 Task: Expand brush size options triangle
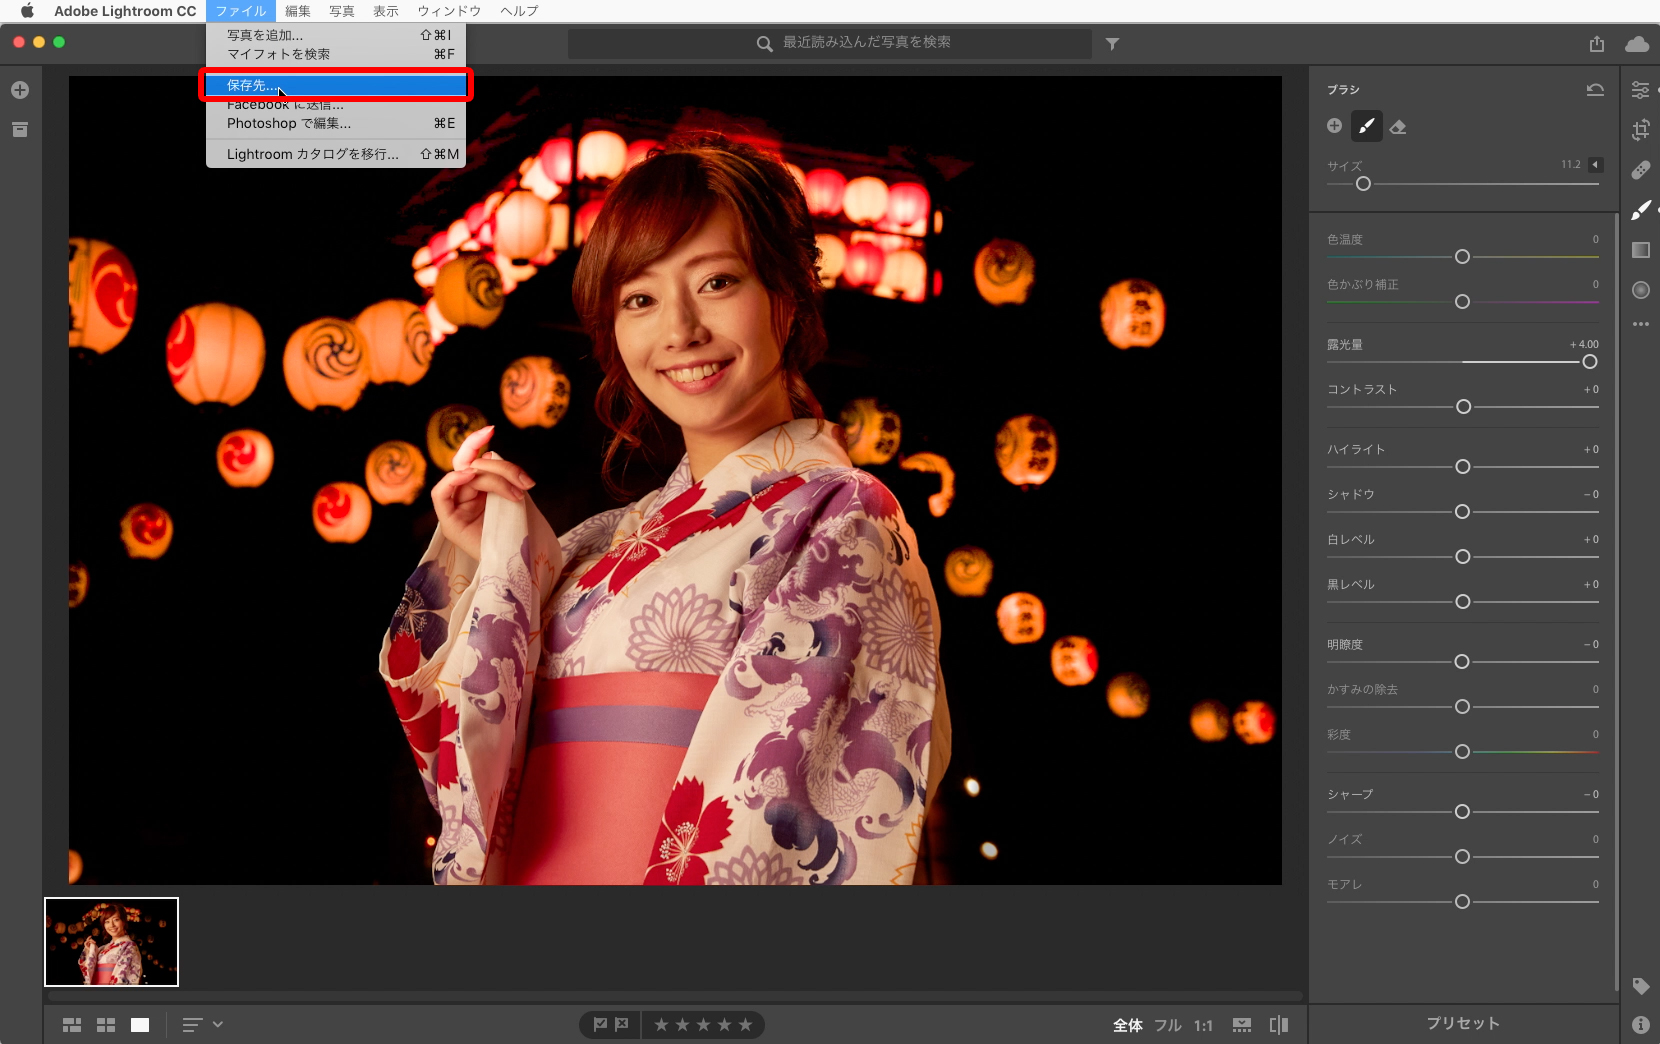click(x=1596, y=165)
